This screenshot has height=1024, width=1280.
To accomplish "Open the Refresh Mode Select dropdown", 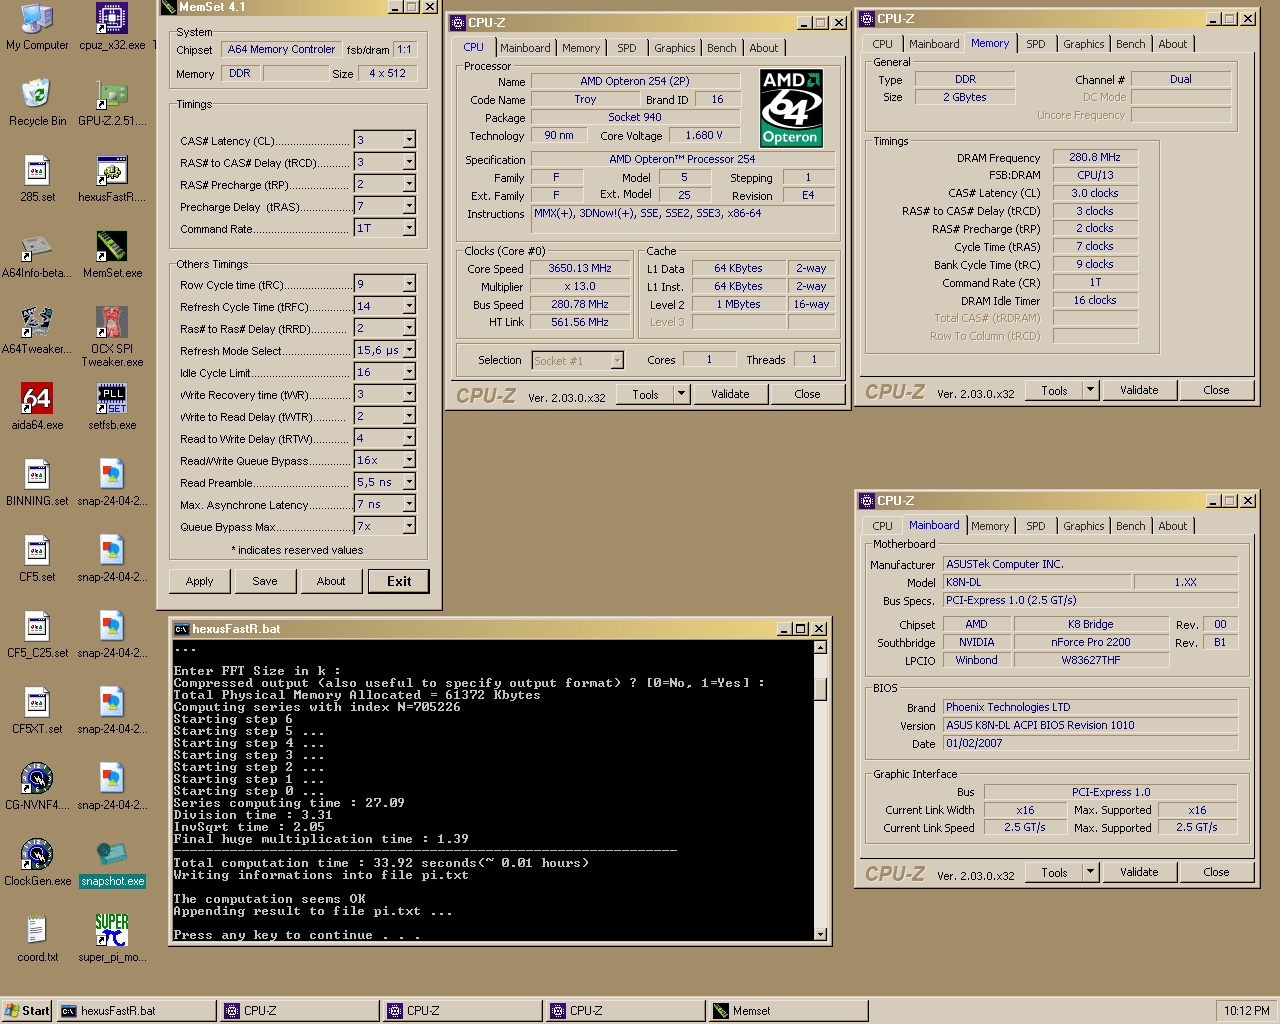I will (x=409, y=350).
